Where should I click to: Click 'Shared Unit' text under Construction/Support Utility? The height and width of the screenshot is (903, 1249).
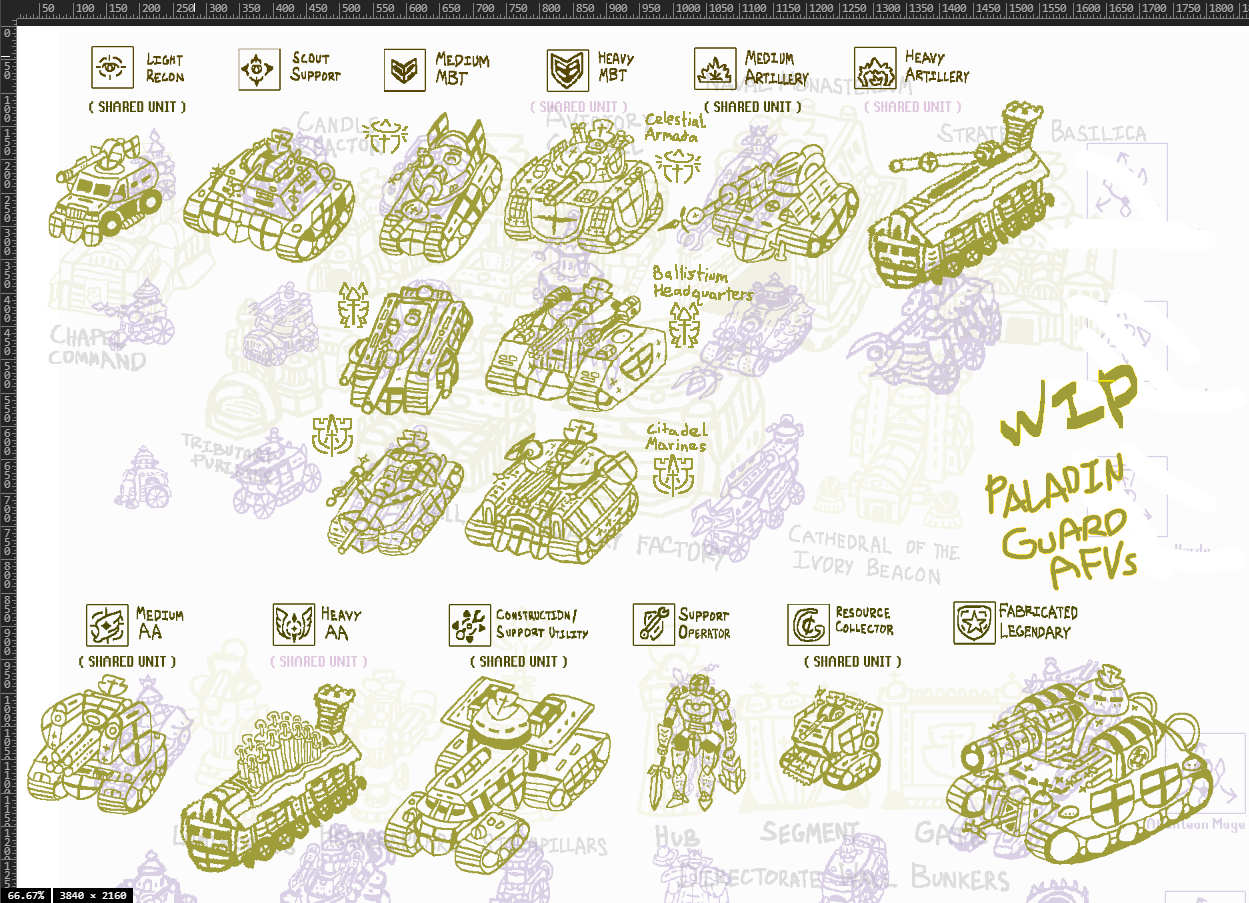click(x=519, y=662)
